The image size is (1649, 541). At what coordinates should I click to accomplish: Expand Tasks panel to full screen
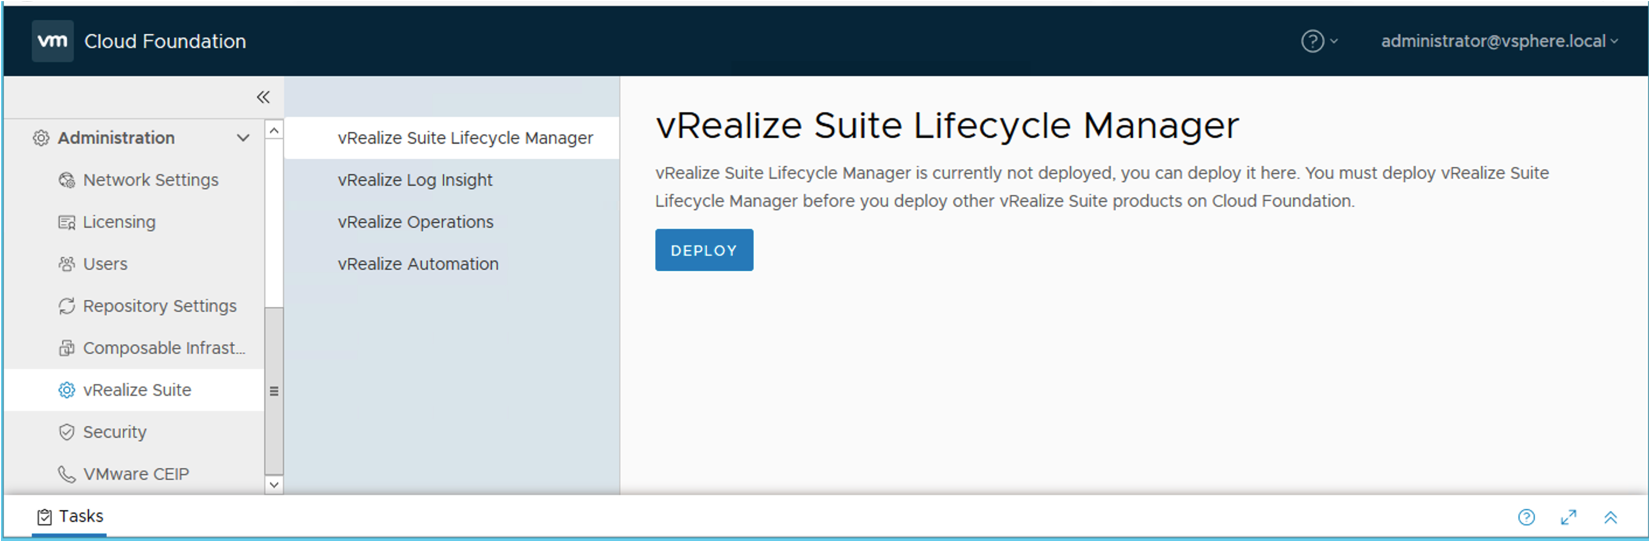coord(1568,517)
